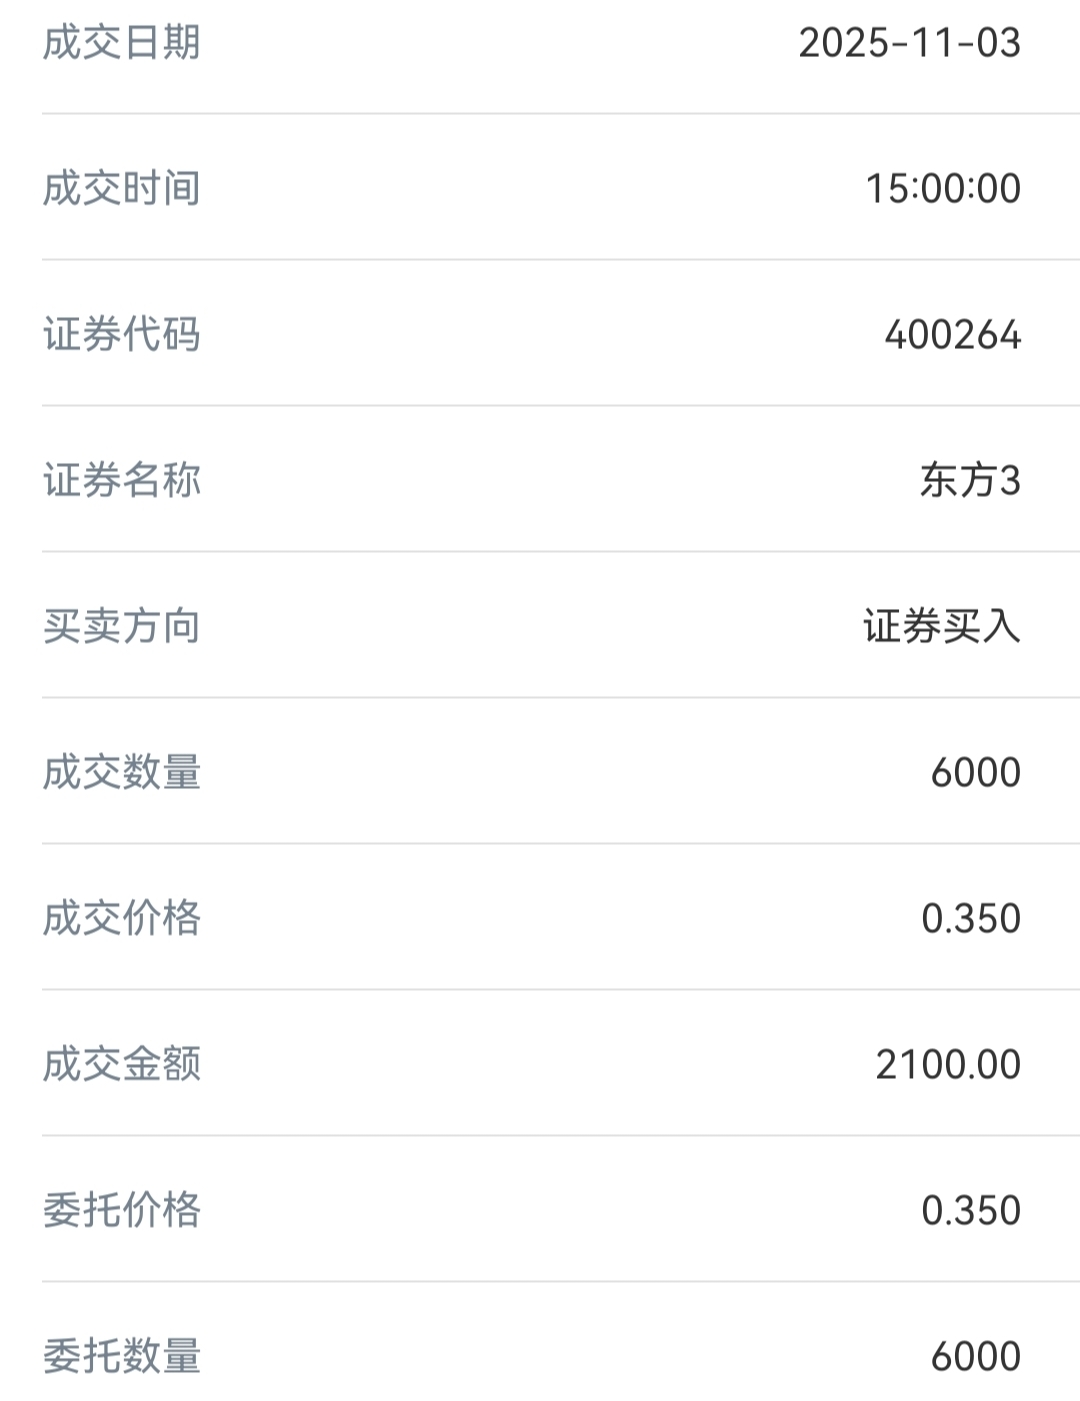
Task: Tap the 委托数量 label
Action: tap(122, 1357)
